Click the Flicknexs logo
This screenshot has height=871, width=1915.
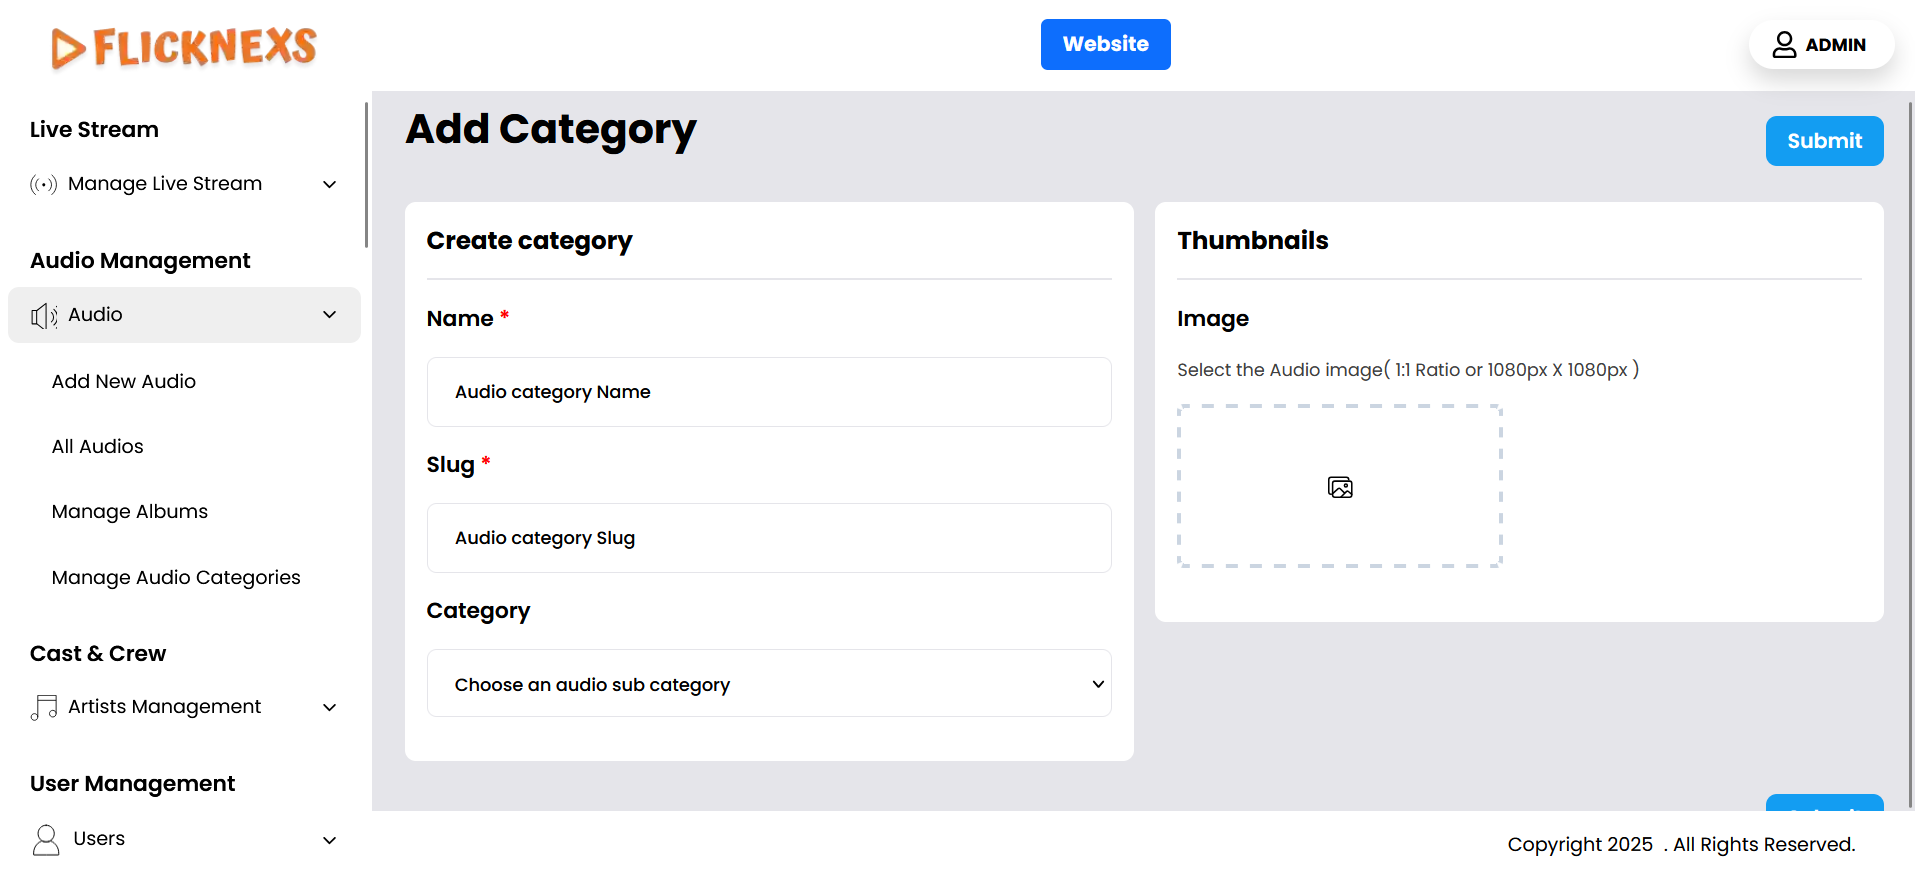point(184,47)
